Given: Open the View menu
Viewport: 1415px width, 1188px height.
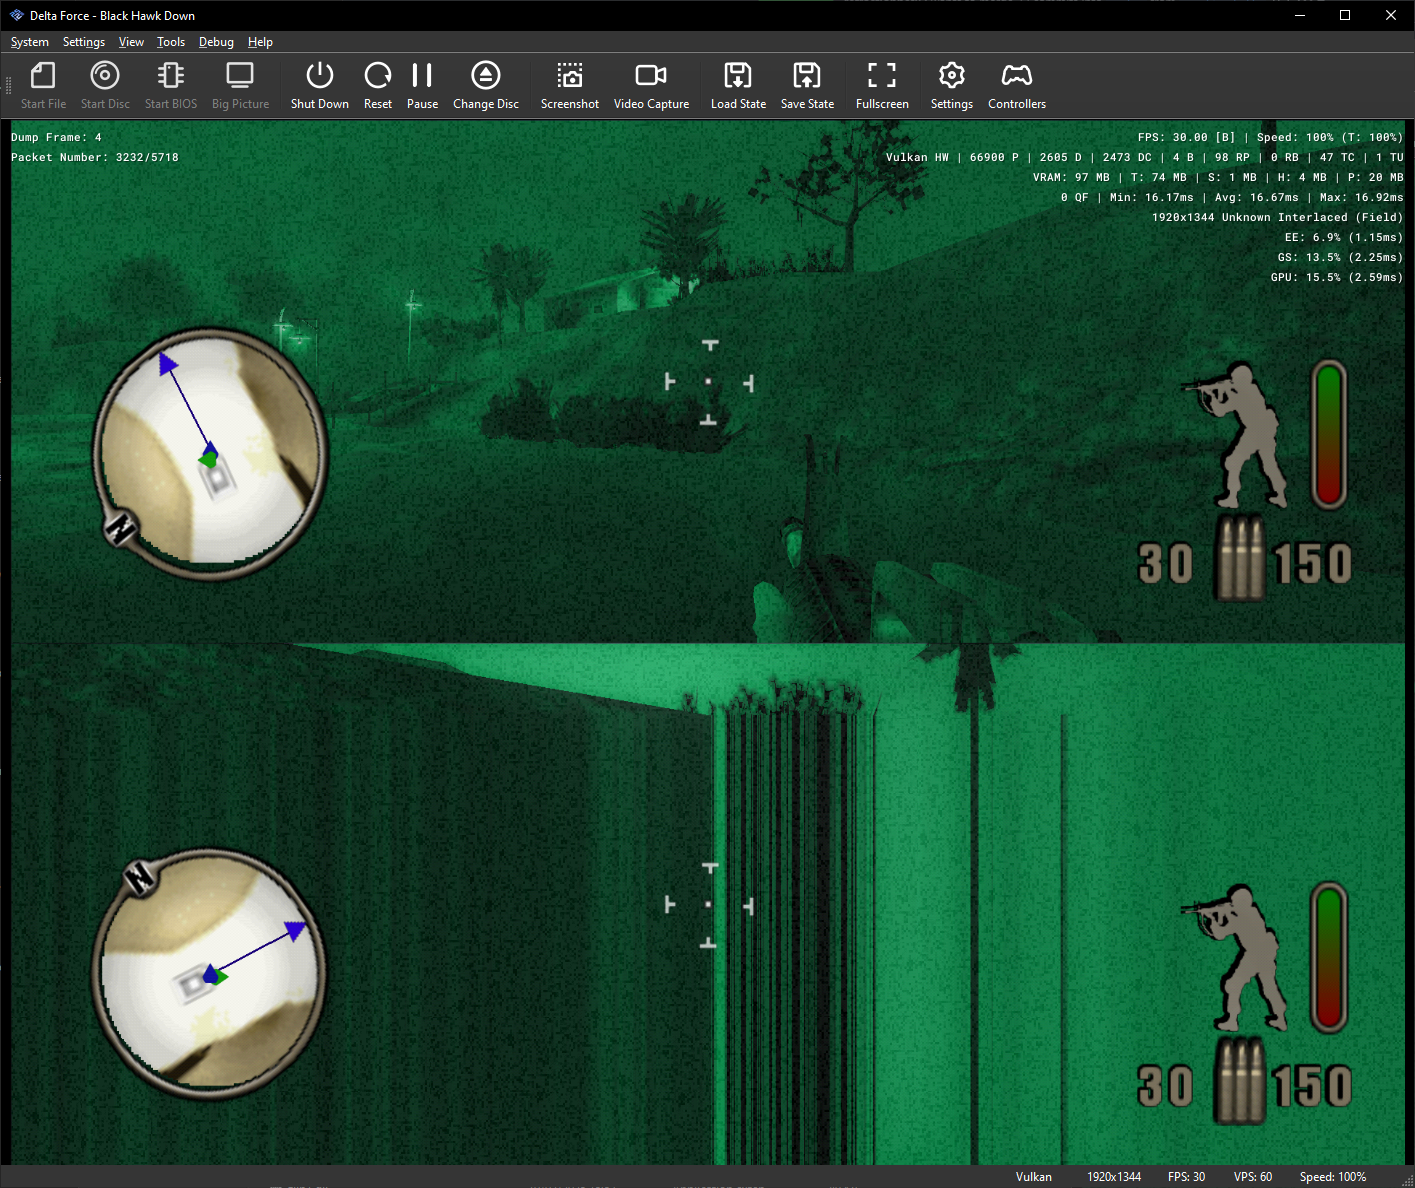Looking at the screenshot, I should [131, 42].
